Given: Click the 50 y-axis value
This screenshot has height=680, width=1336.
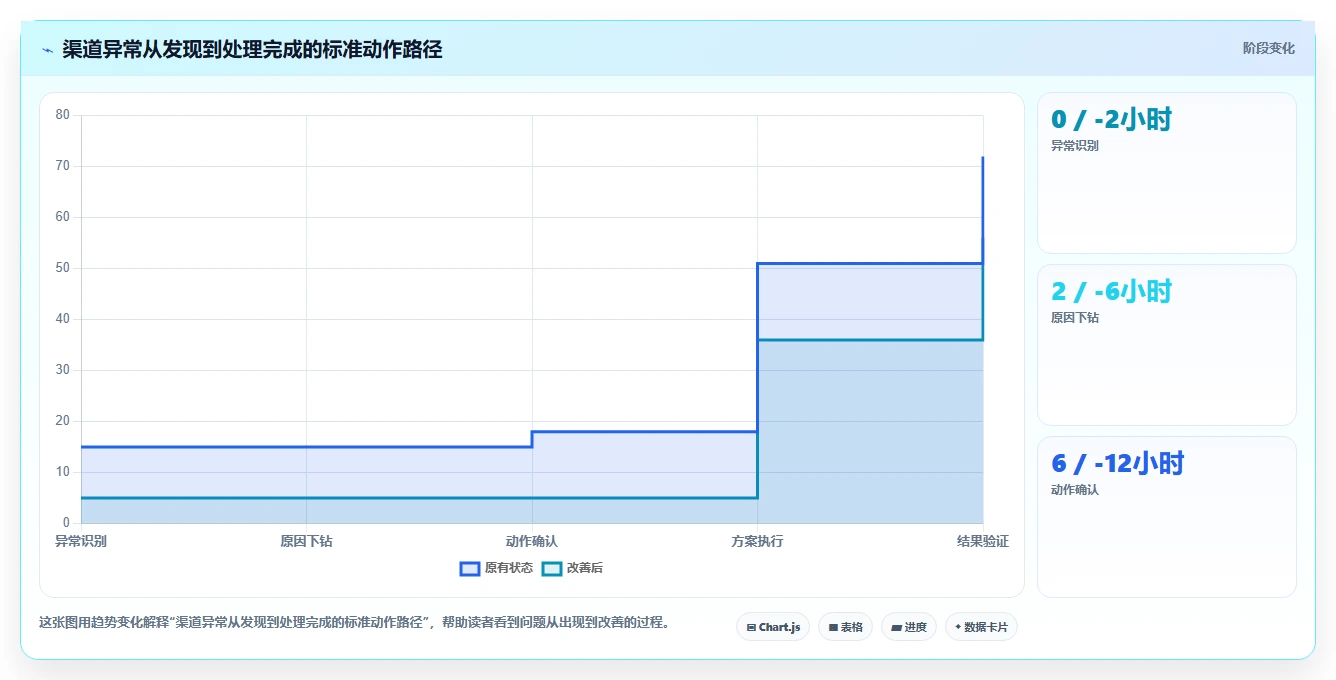Looking at the screenshot, I should point(63,268).
